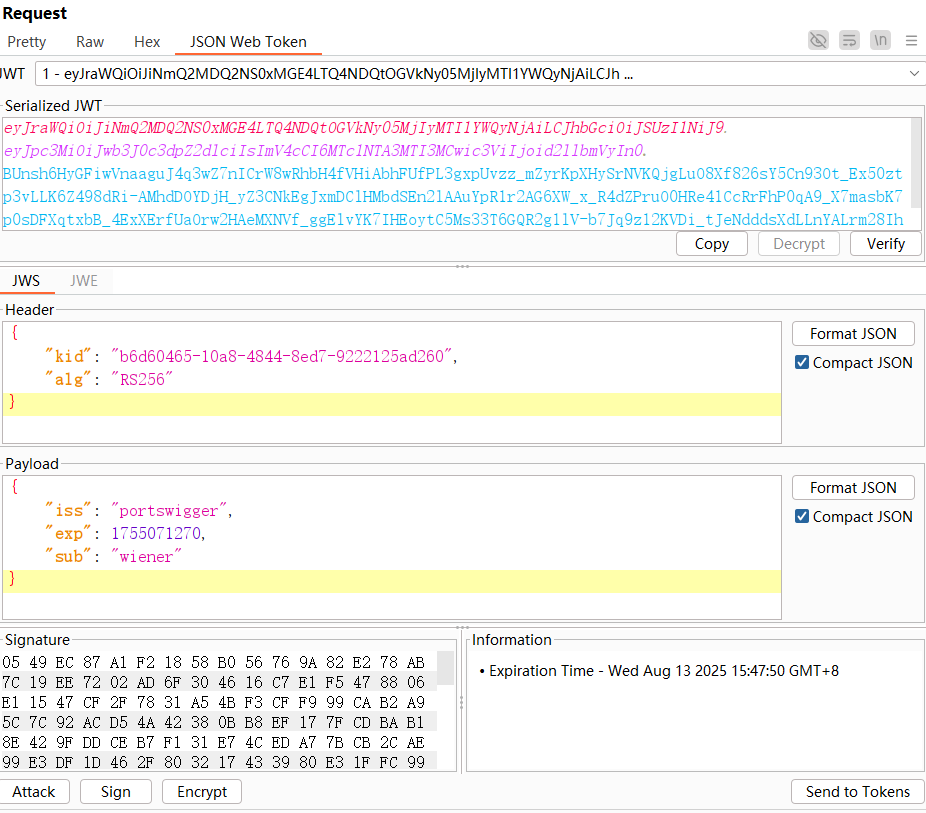
Task: Click the serialized JWT header line starting eyJraWQi
Action: [365, 128]
